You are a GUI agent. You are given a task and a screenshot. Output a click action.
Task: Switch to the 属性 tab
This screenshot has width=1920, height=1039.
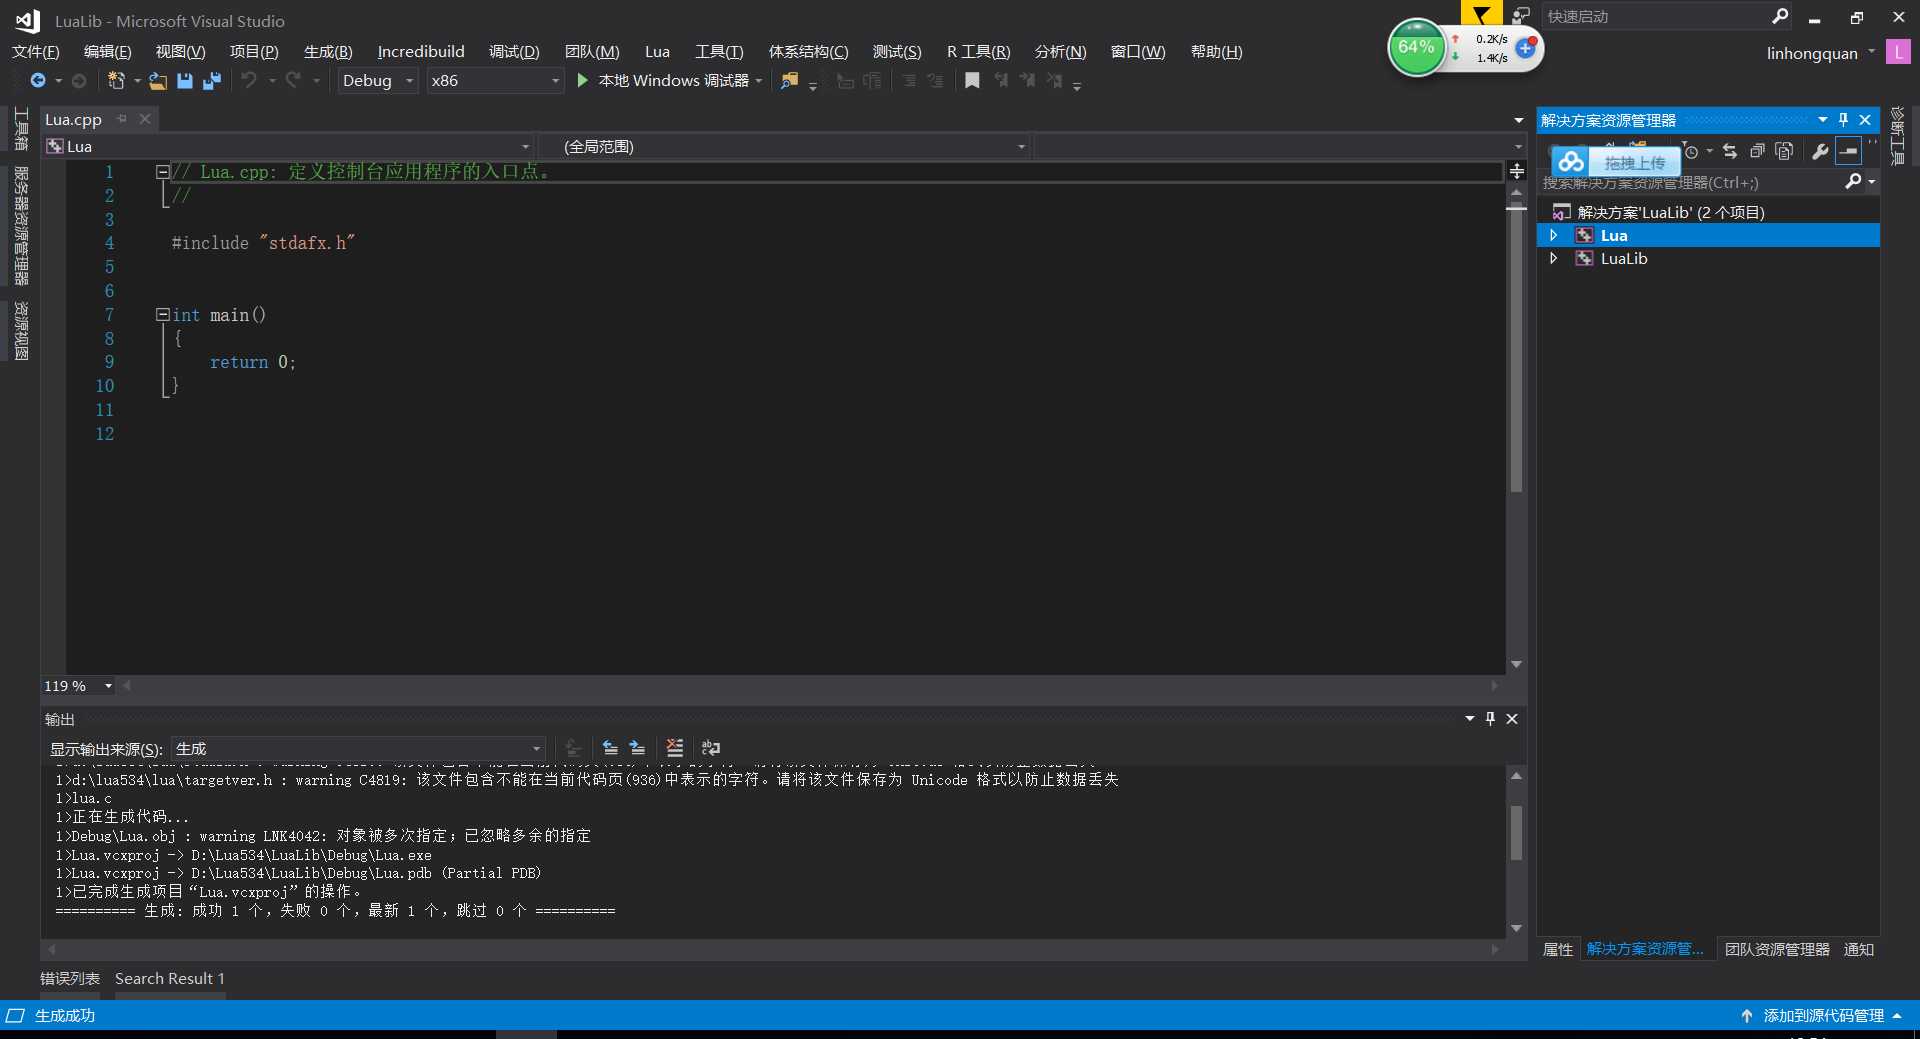[1558, 949]
